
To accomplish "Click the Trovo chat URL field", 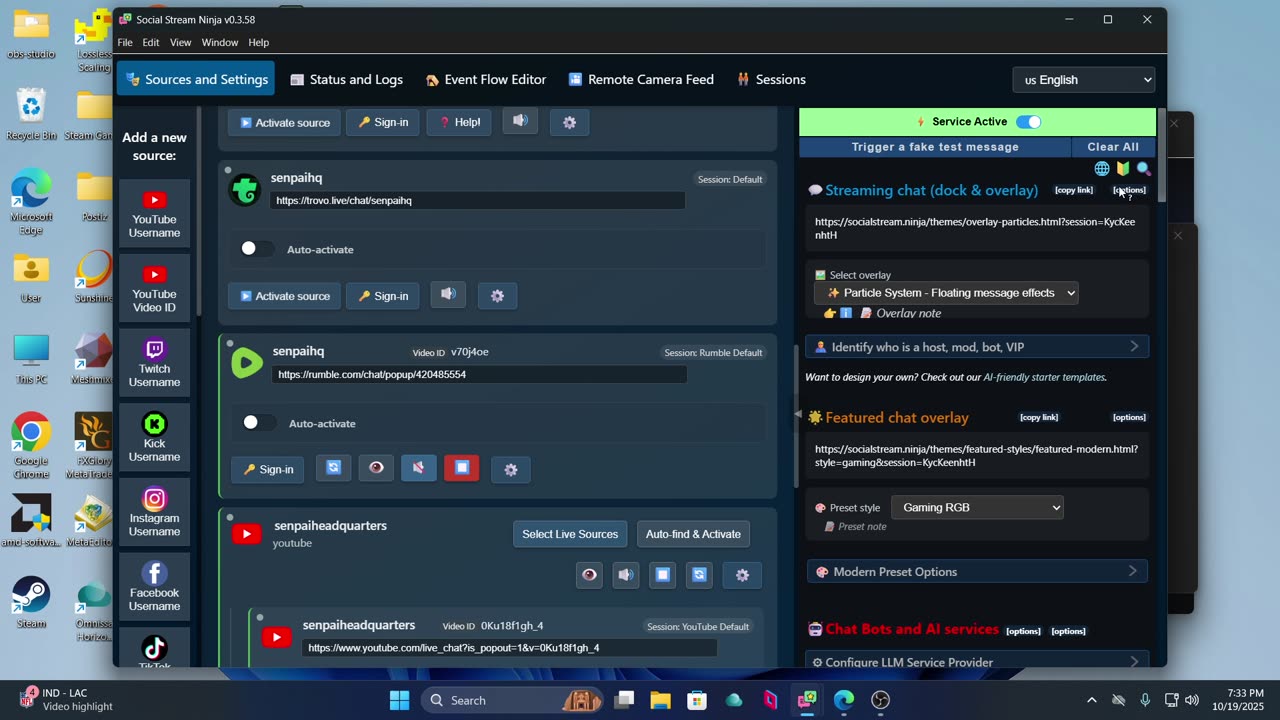I will point(478,200).
